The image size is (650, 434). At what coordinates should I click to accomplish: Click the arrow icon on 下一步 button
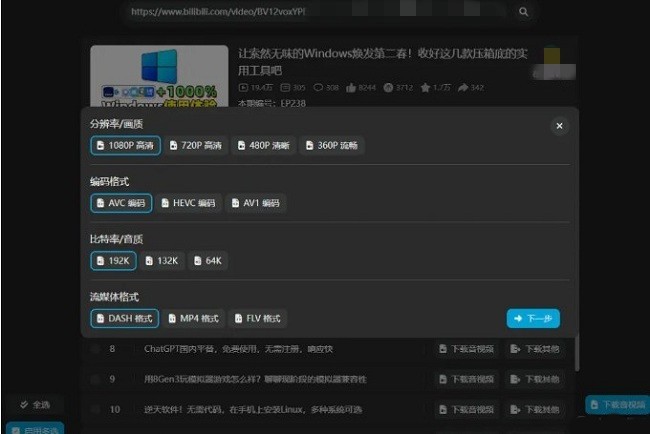[x=519, y=319]
